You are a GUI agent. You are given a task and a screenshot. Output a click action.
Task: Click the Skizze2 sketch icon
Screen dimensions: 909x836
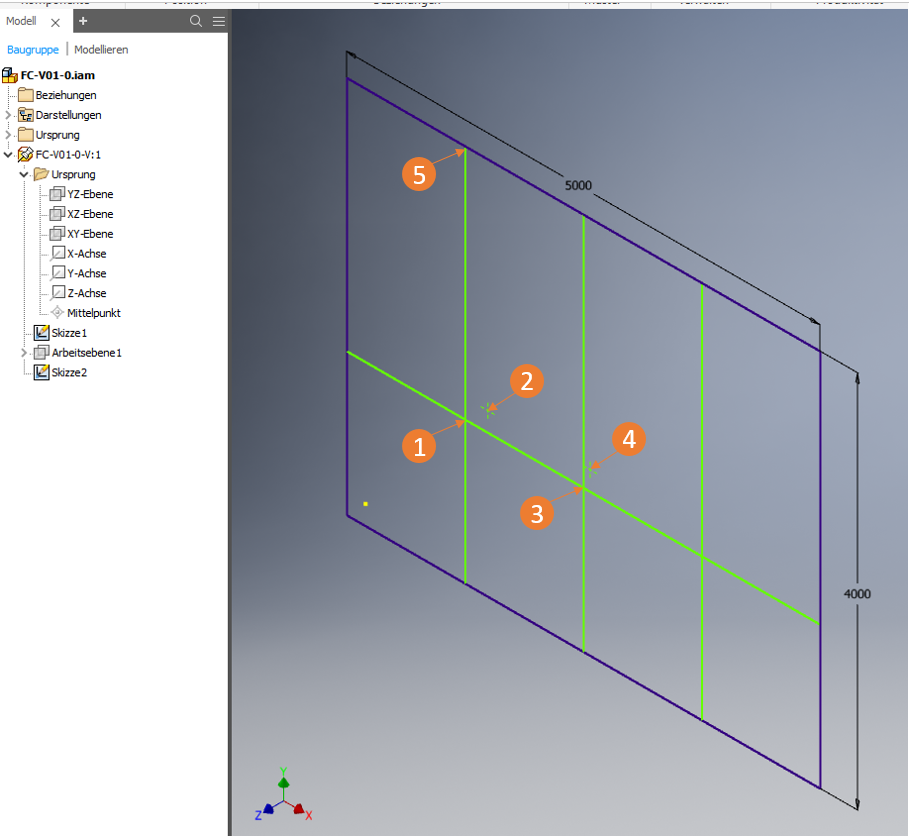41,372
